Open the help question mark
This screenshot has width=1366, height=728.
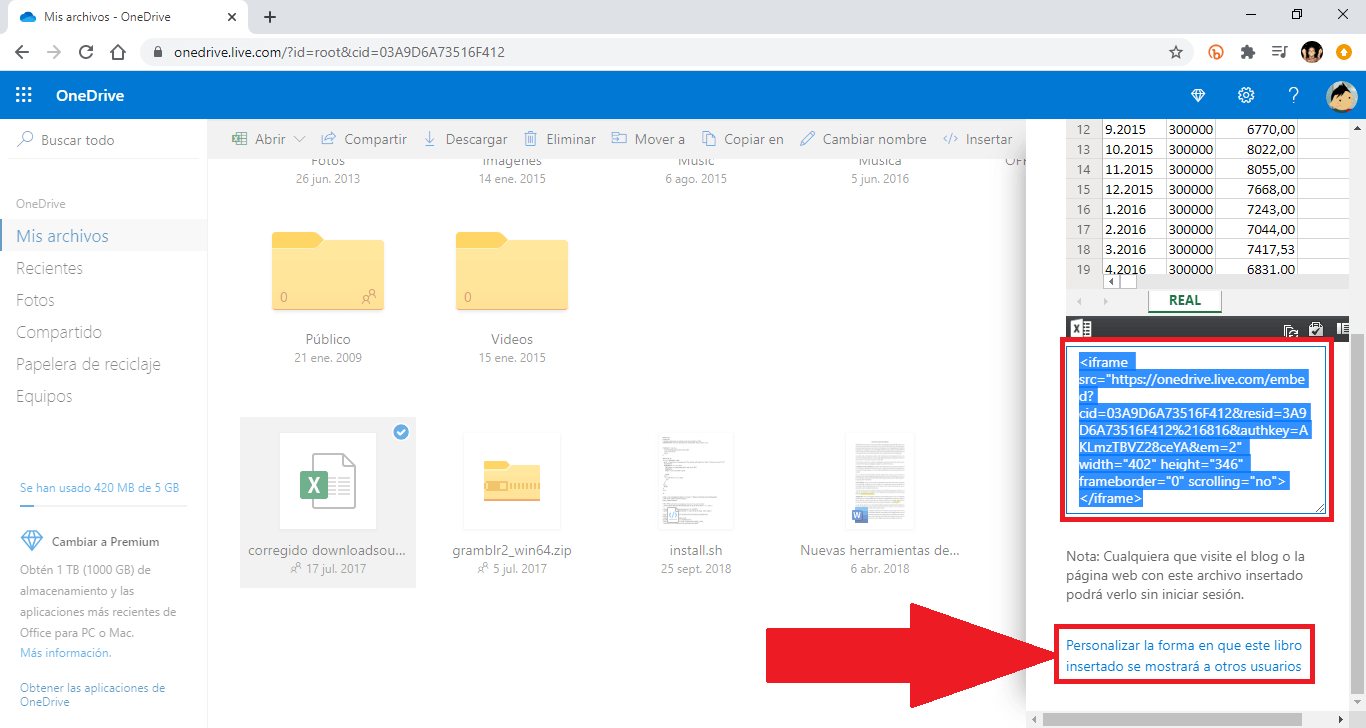tap(1294, 96)
